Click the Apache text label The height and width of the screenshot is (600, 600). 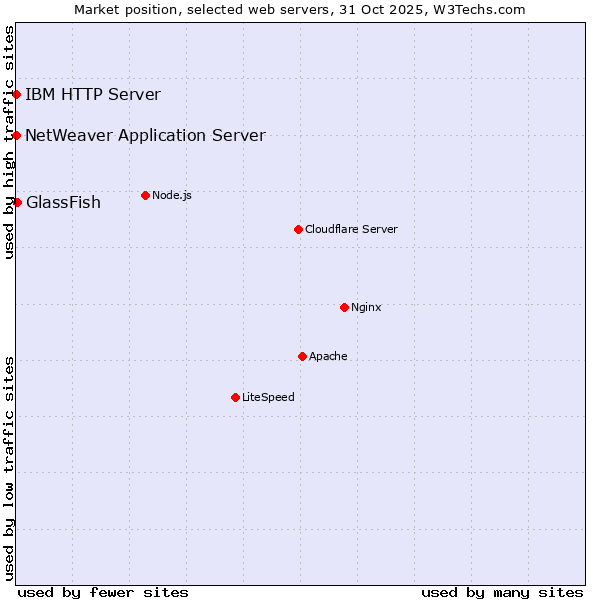(x=328, y=356)
